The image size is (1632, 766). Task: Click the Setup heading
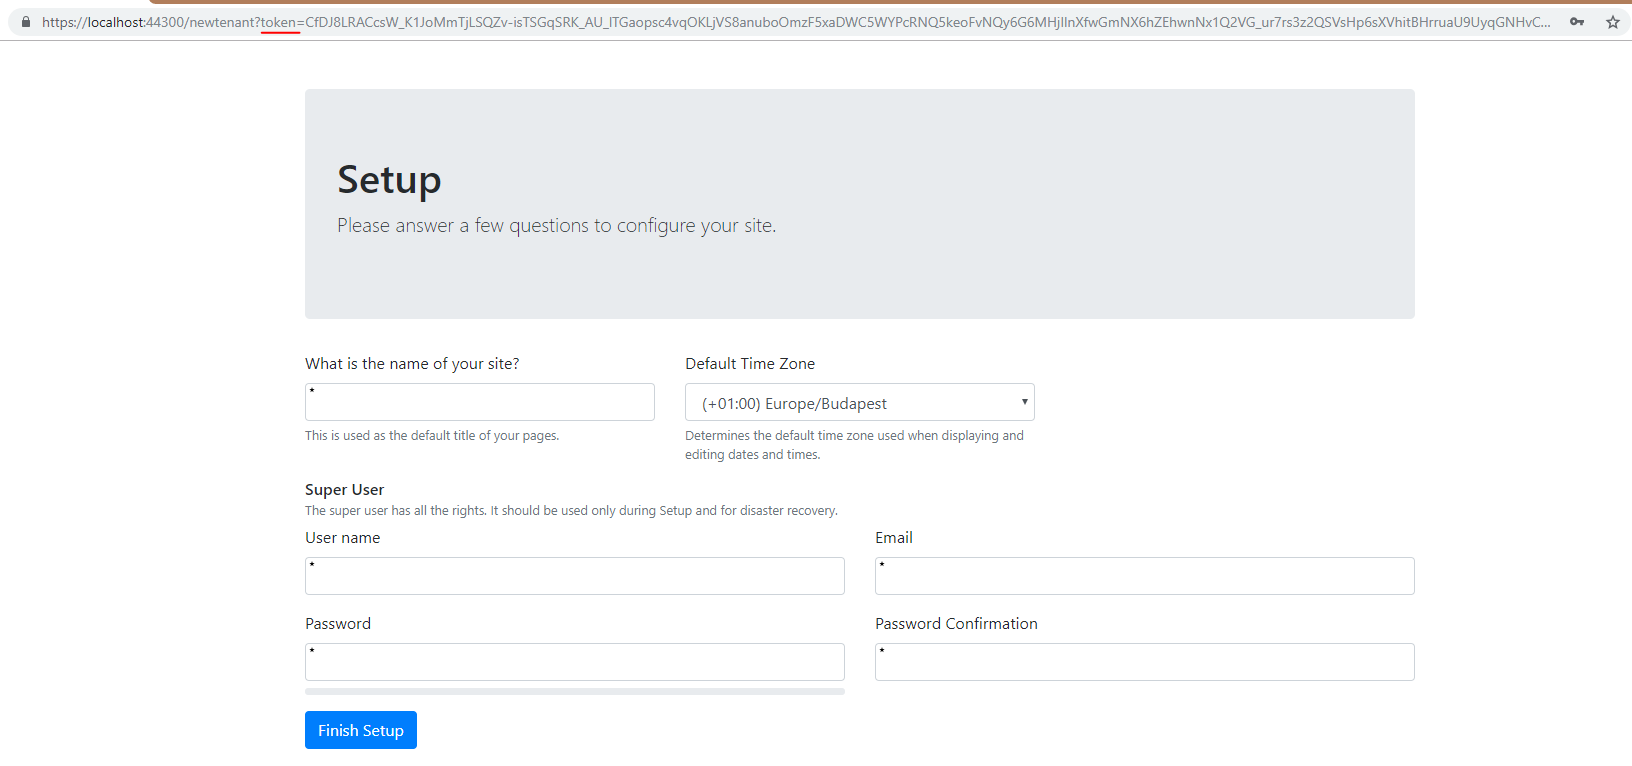click(389, 181)
